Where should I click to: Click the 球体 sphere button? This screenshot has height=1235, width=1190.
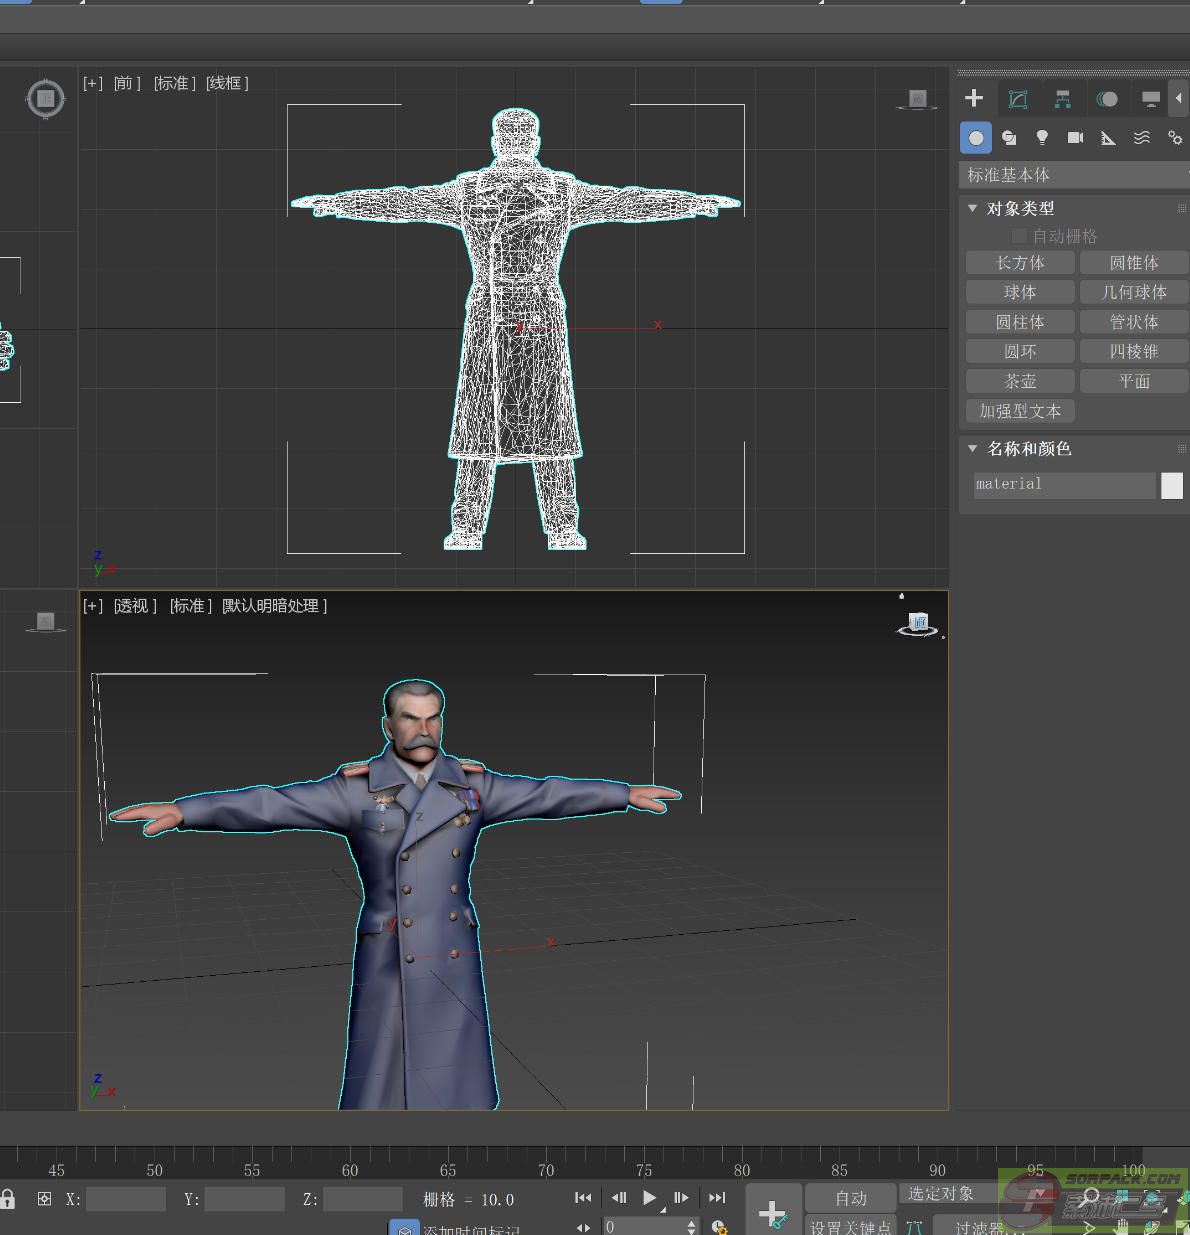pyautogui.click(x=1020, y=292)
